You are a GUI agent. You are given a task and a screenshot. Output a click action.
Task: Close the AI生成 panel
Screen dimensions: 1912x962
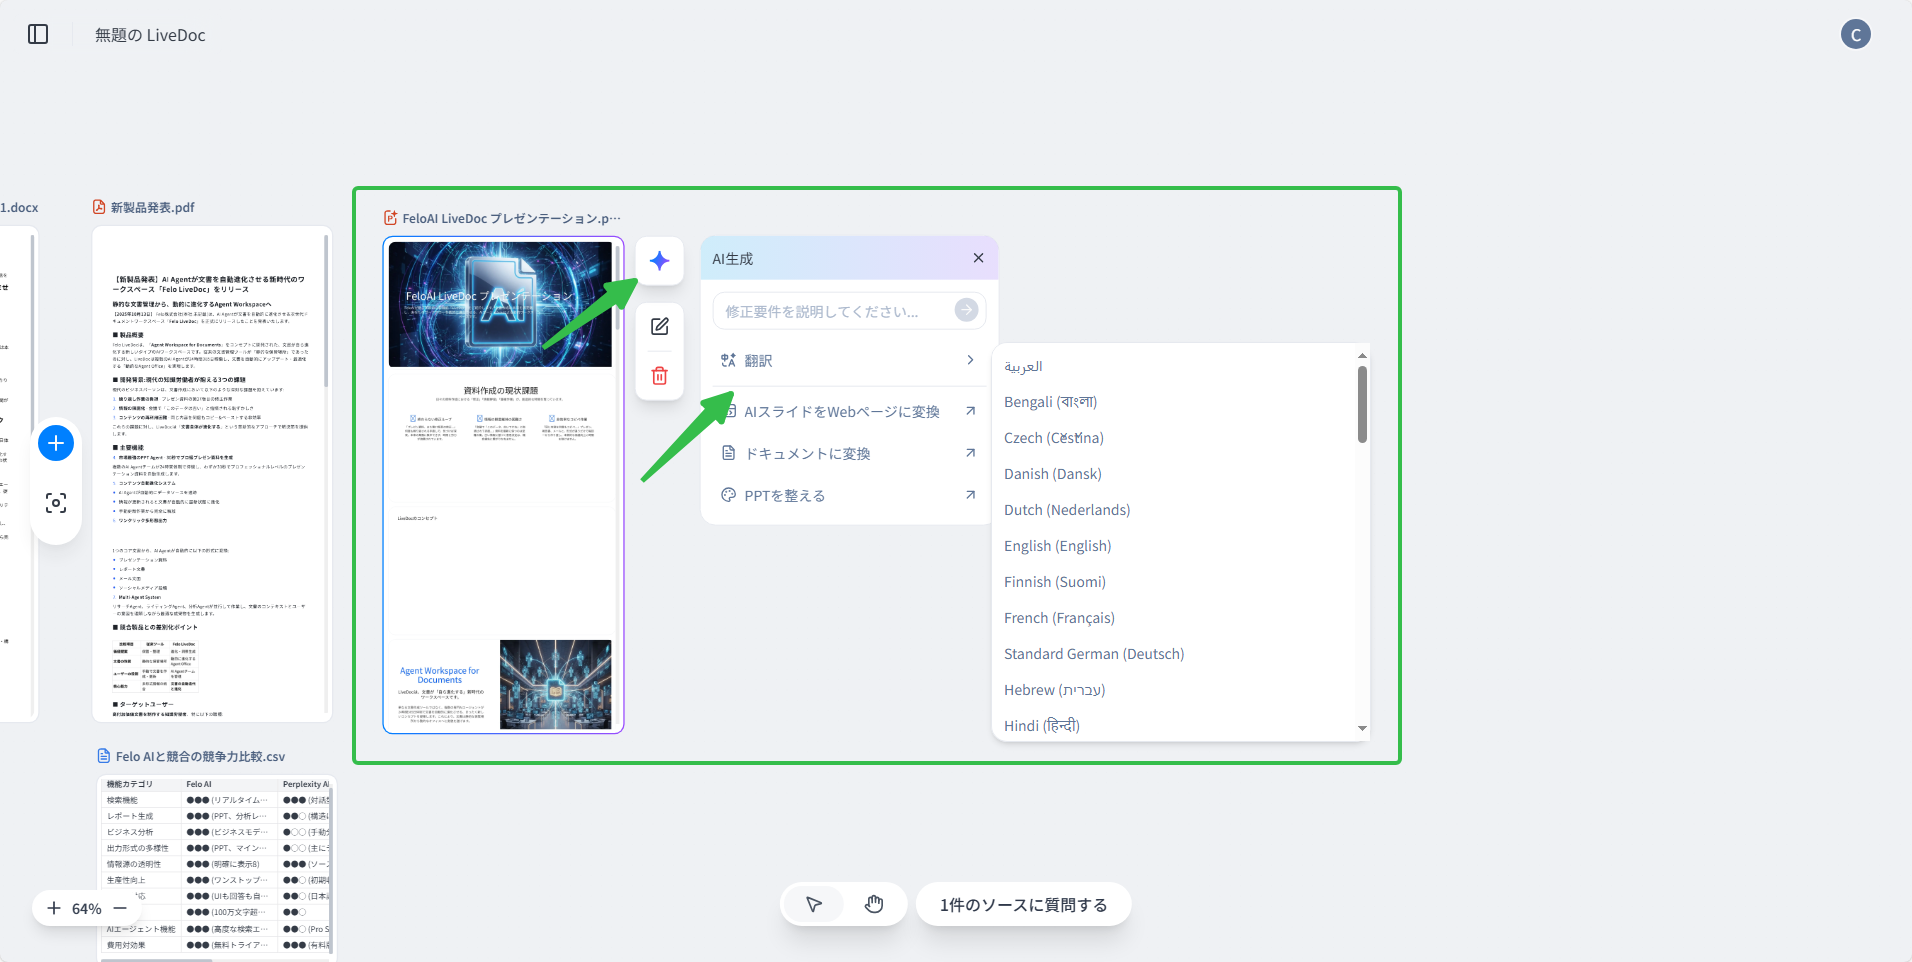coord(978,258)
